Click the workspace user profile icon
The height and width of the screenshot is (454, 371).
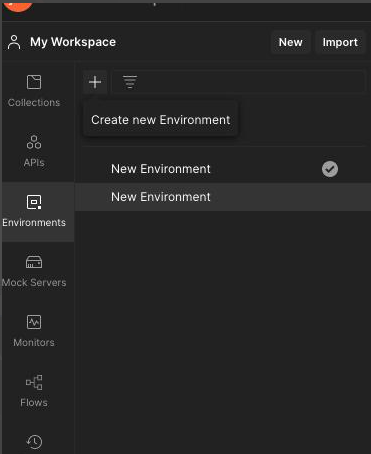14,42
